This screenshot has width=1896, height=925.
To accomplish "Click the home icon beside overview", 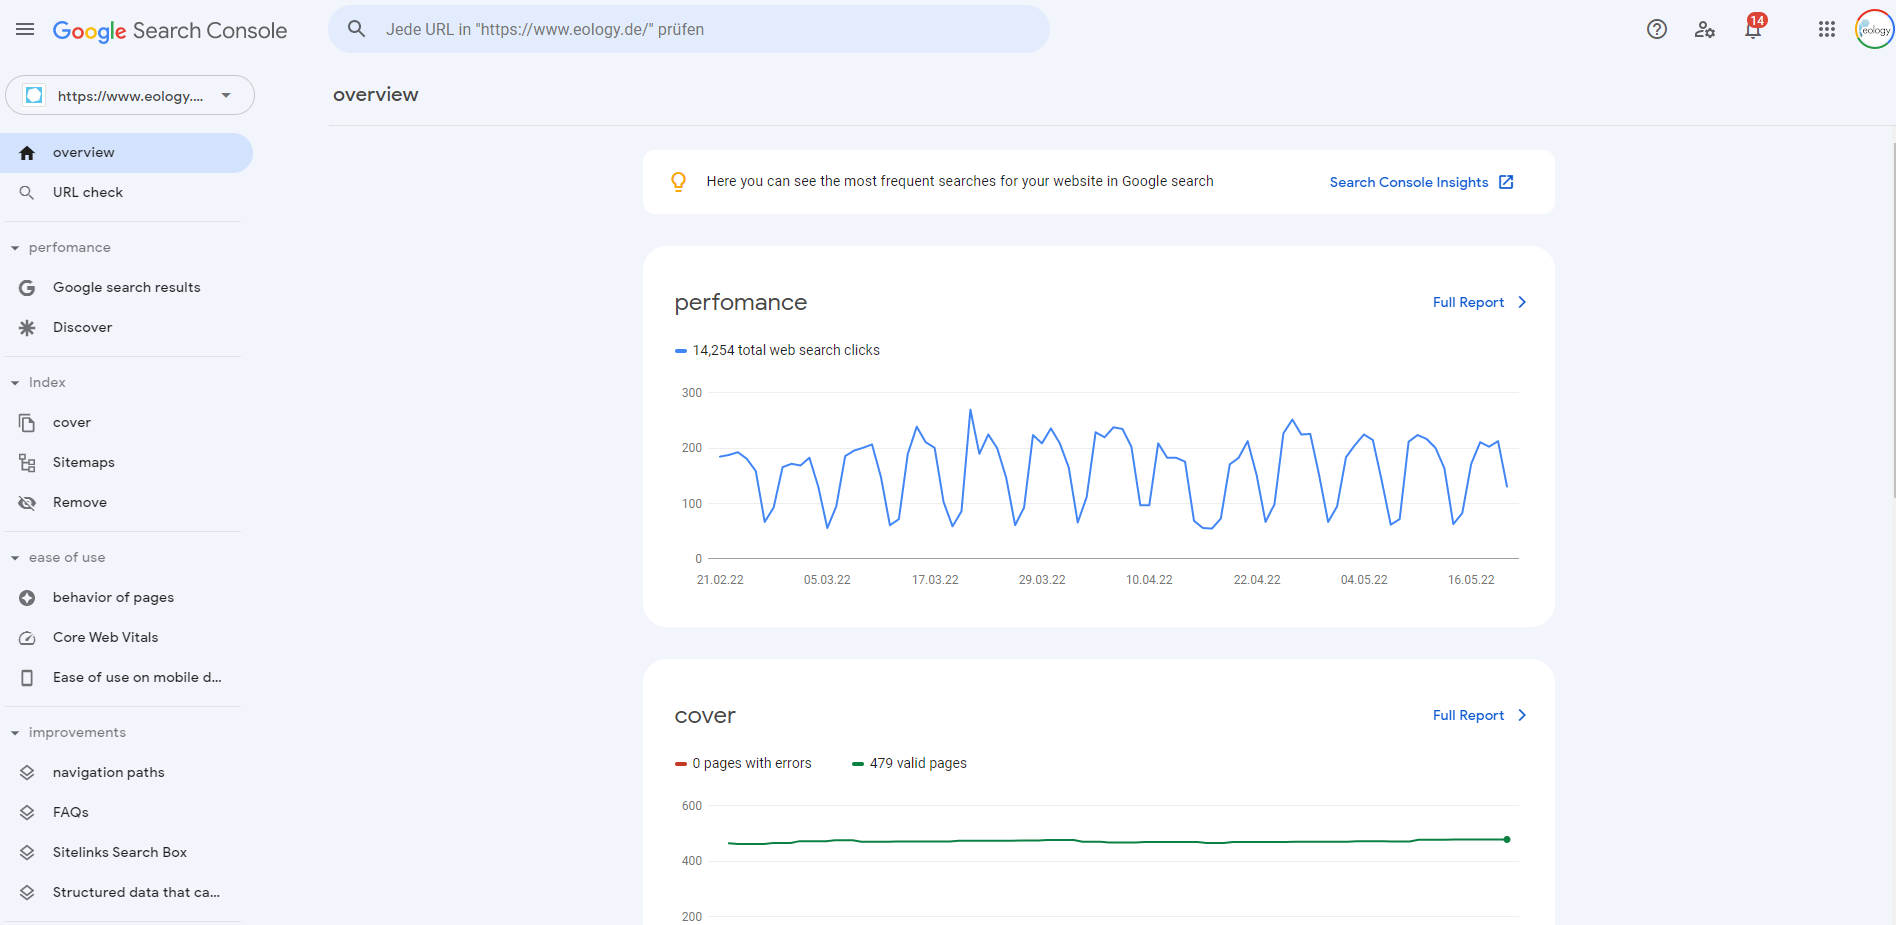I will click(x=27, y=153).
